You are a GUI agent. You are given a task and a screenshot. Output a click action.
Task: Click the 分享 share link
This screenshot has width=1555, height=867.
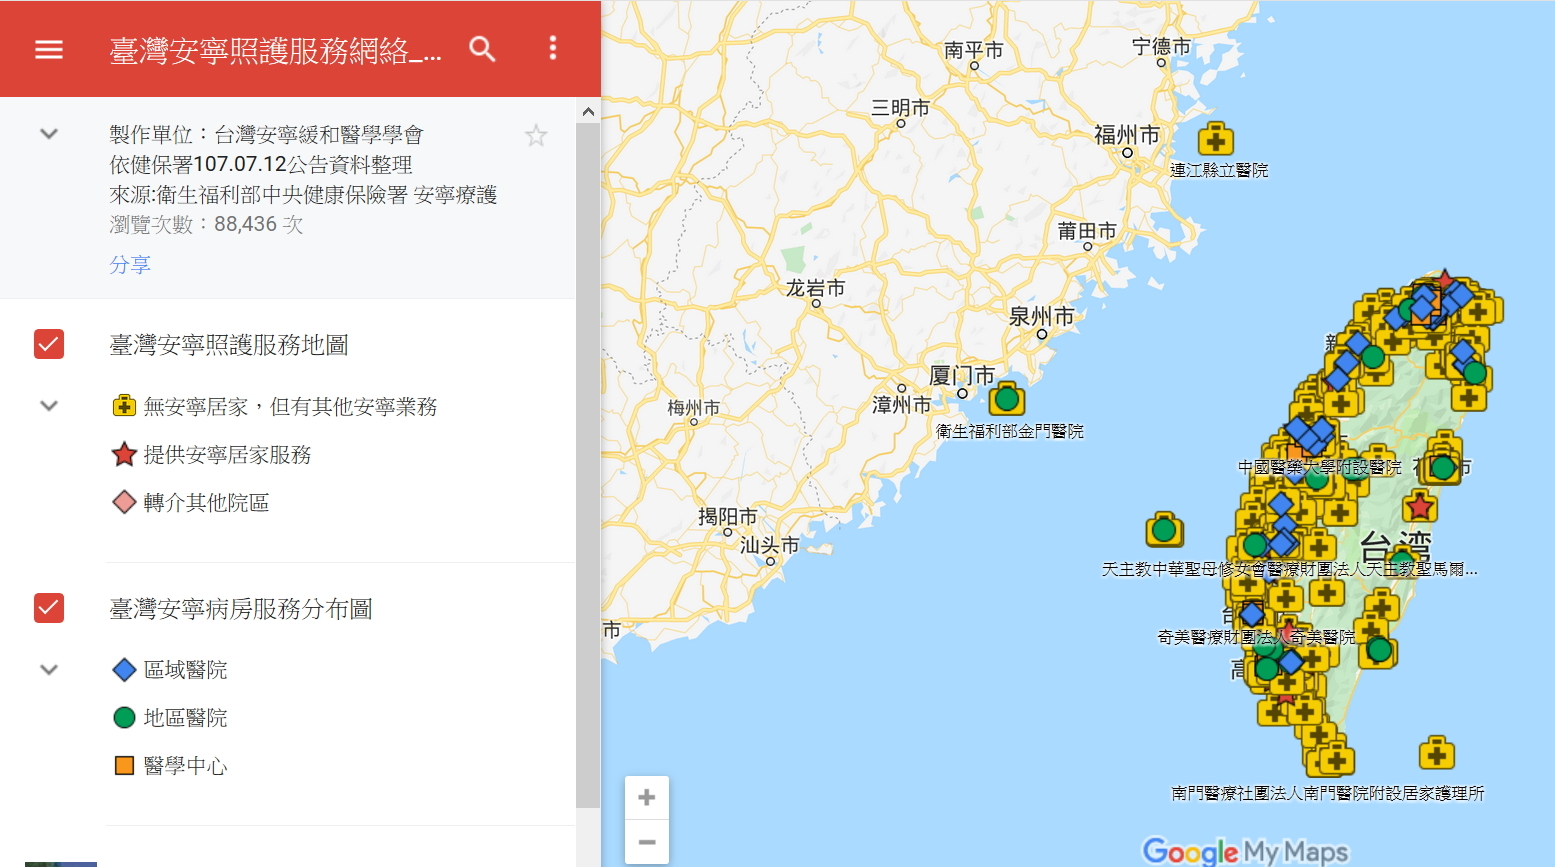click(130, 265)
